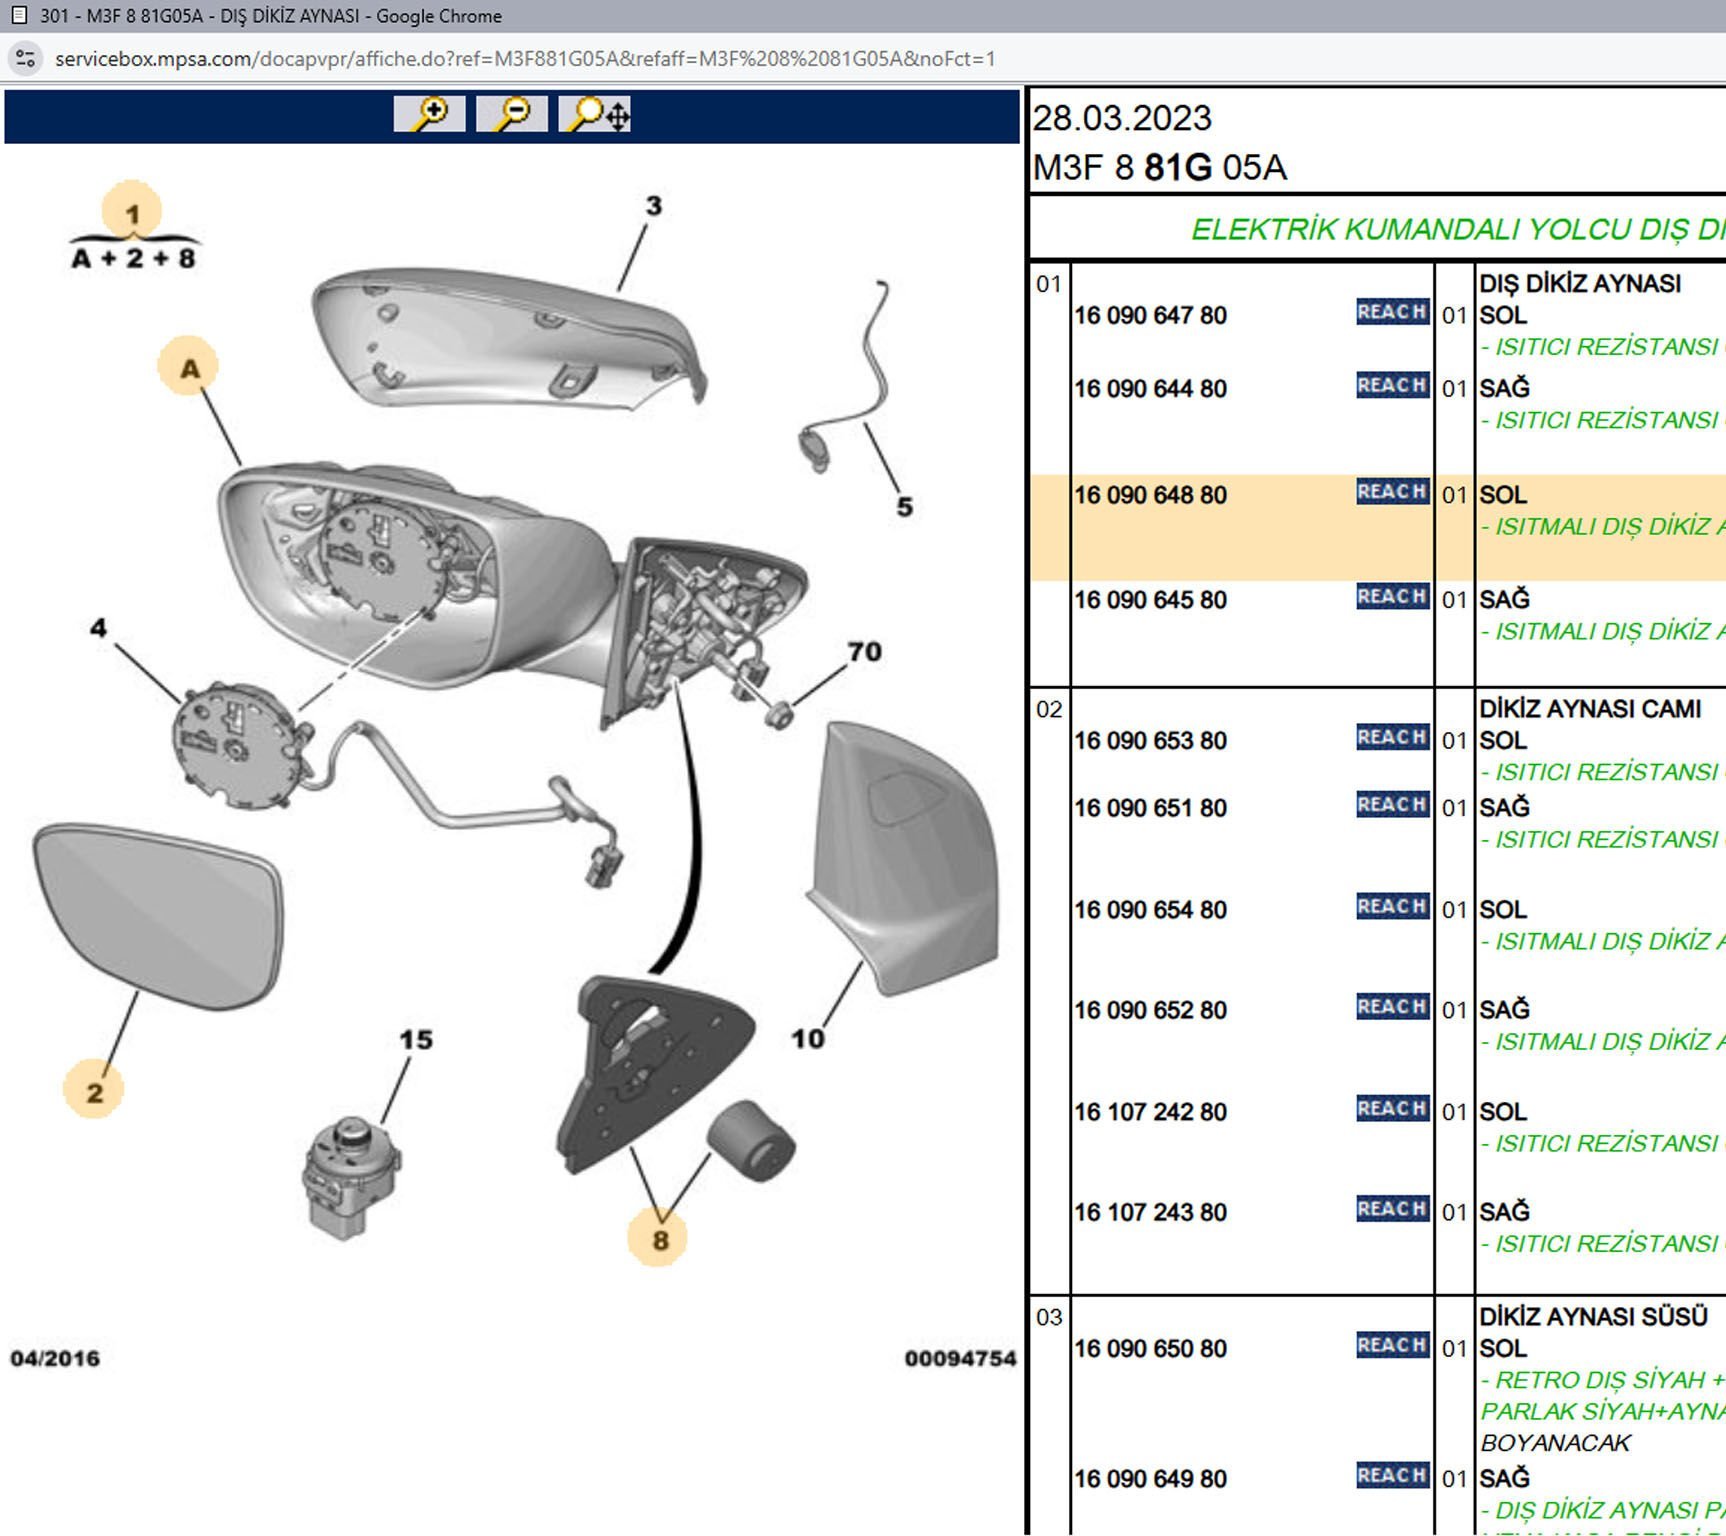The width and height of the screenshot is (1726, 1536).
Task: Click REACH badge for part 16 090 648 80
Action: [x=1392, y=492]
